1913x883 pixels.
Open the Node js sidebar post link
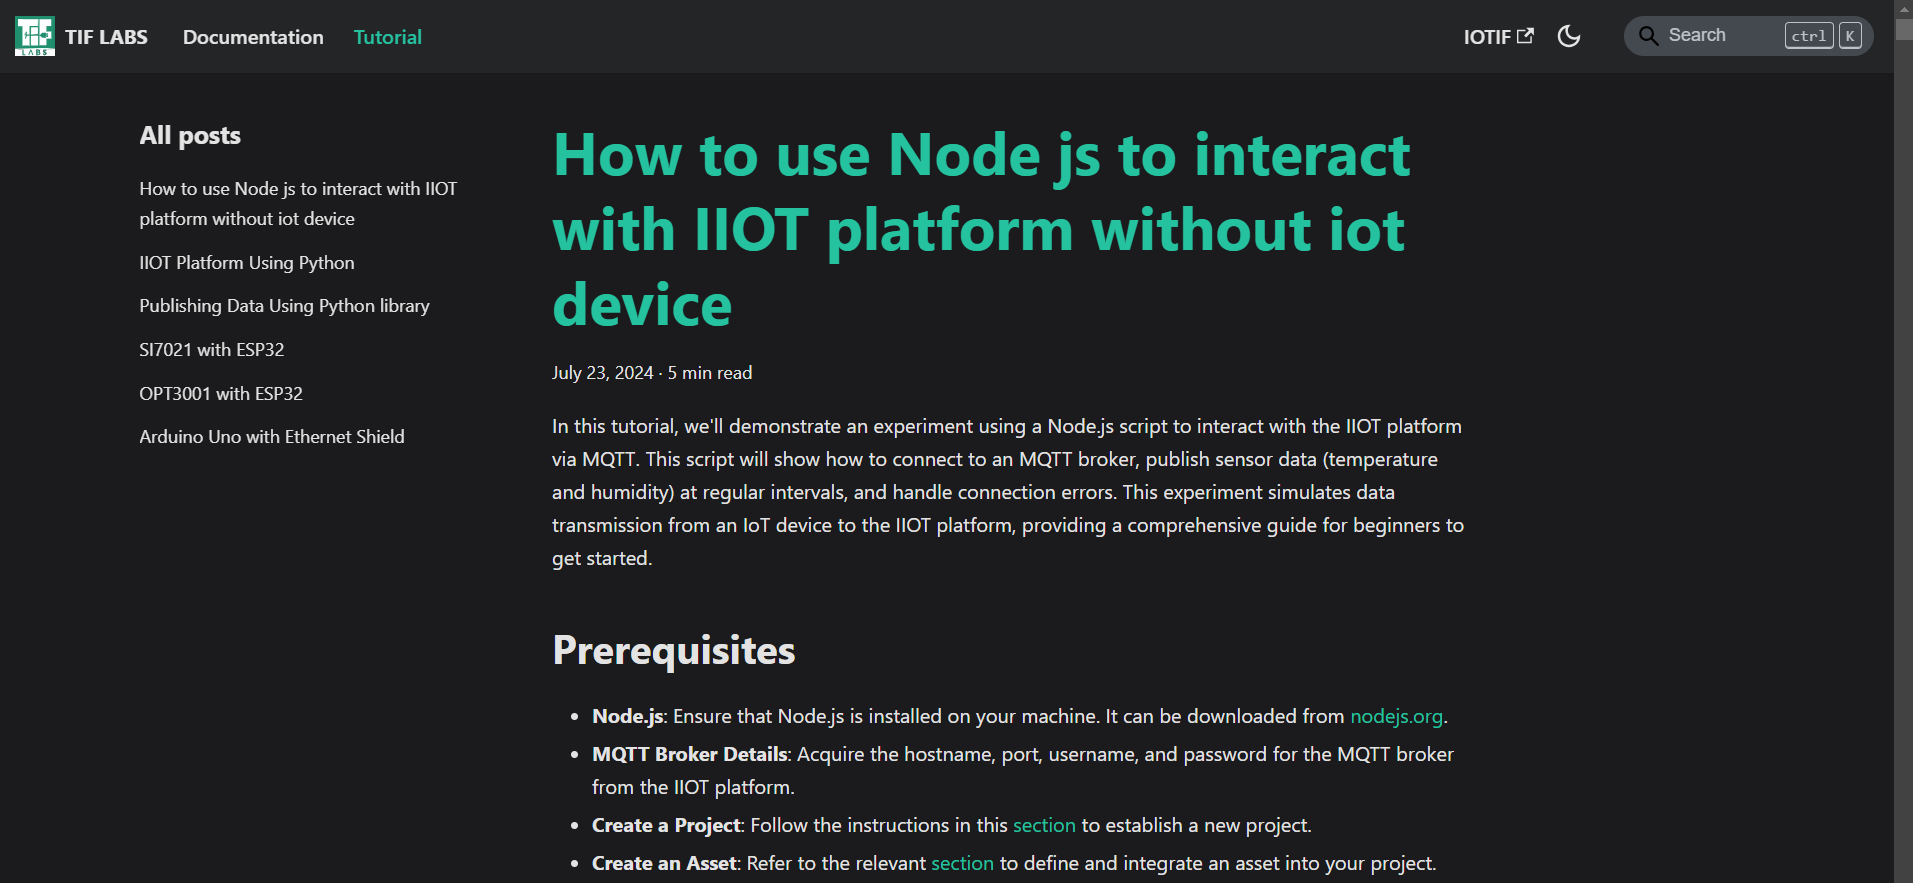coord(297,203)
